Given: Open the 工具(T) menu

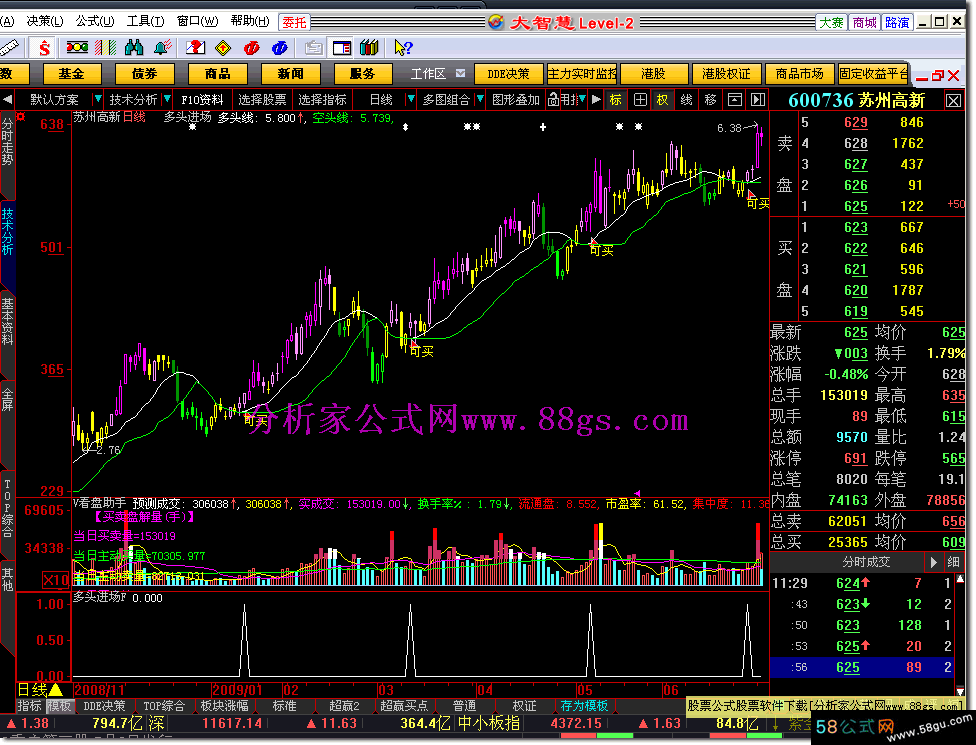Looking at the screenshot, I should point(146,21).
